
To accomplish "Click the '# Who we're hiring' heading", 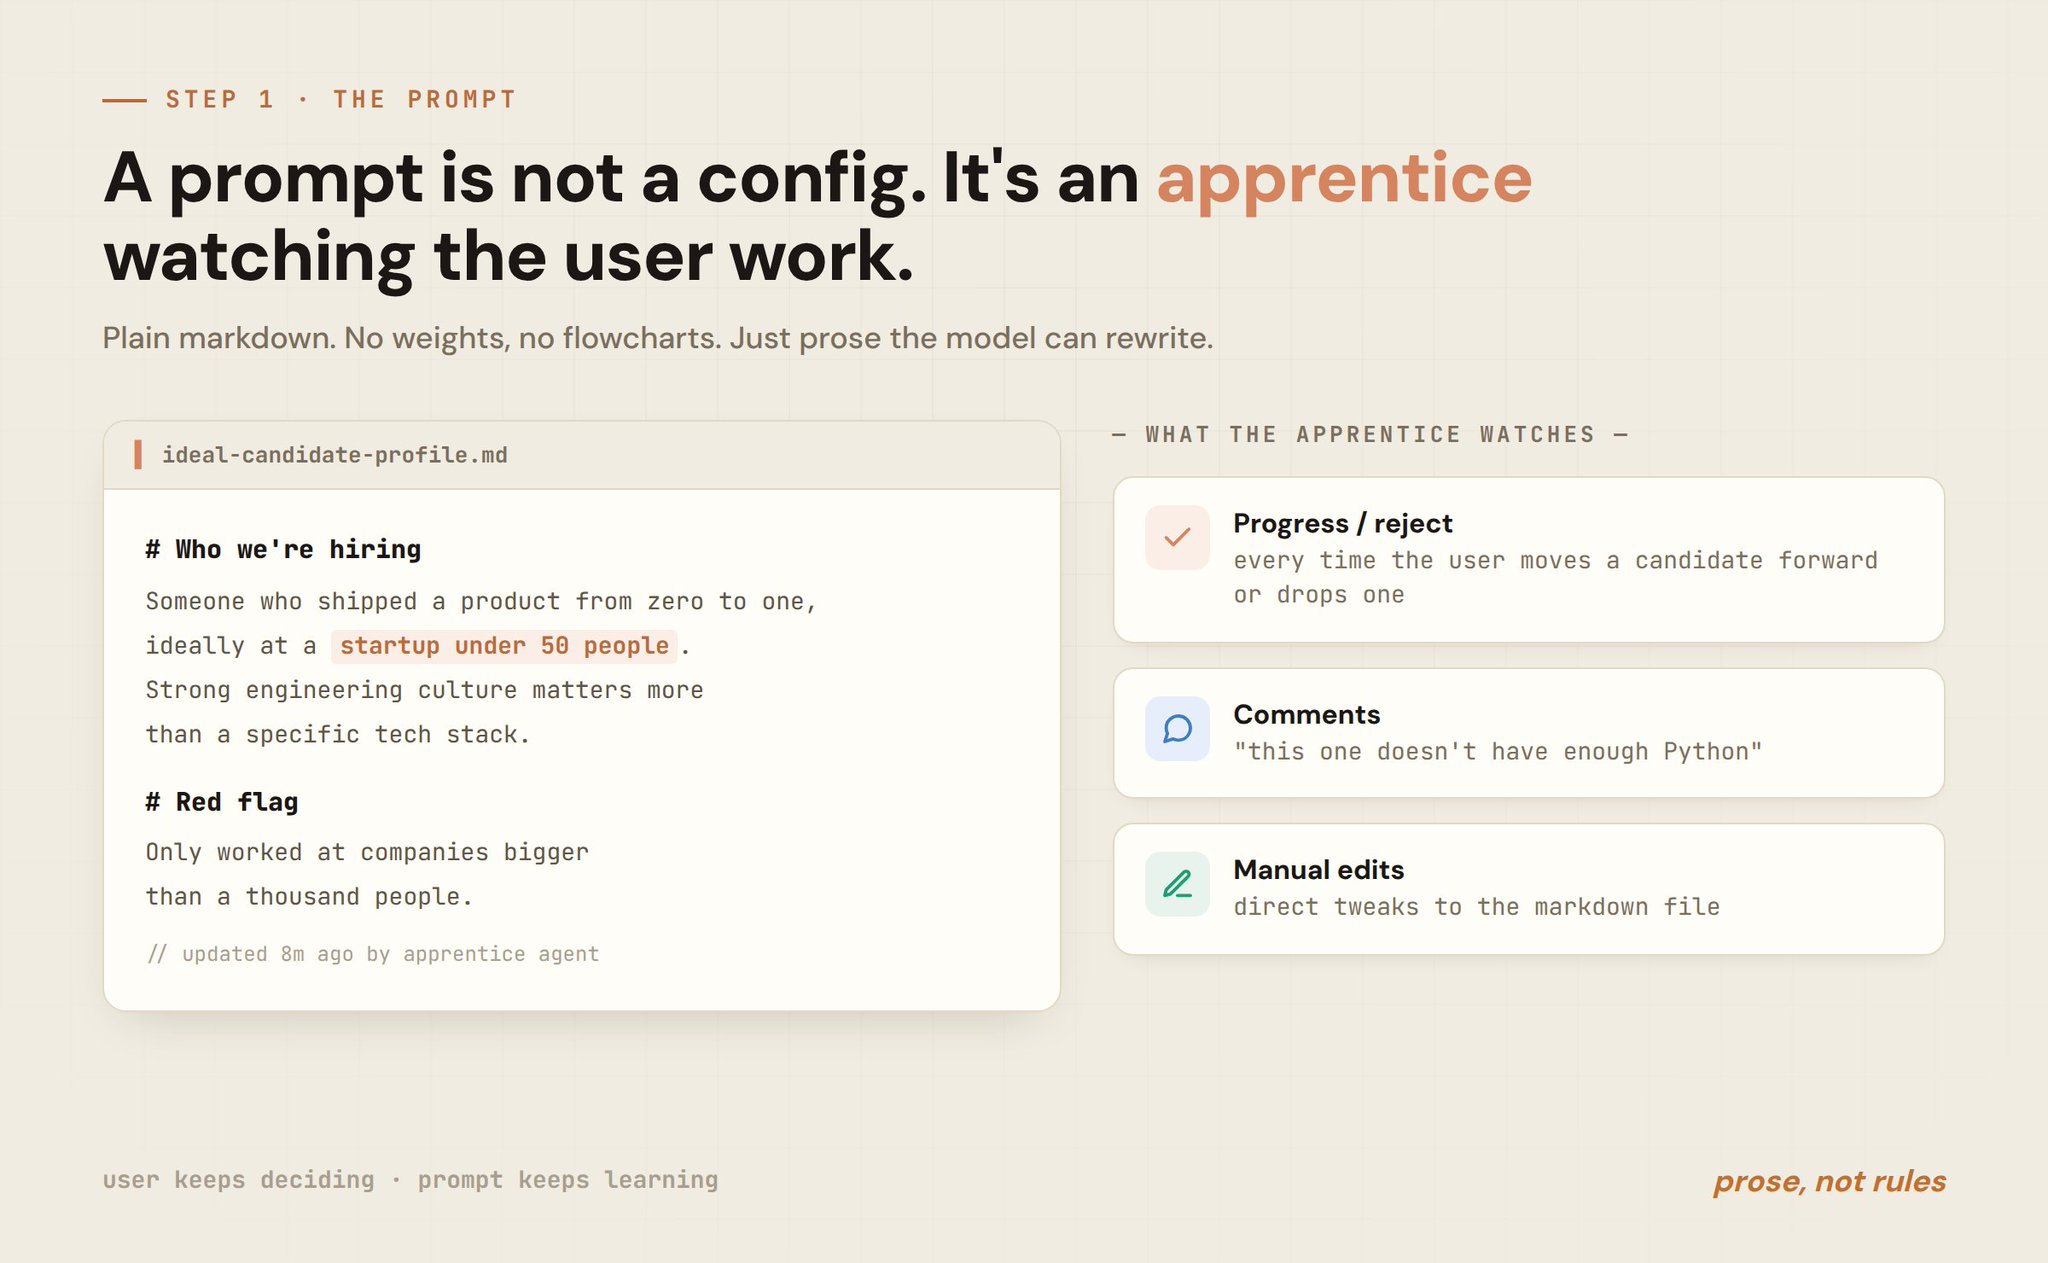I will point(283,549).
